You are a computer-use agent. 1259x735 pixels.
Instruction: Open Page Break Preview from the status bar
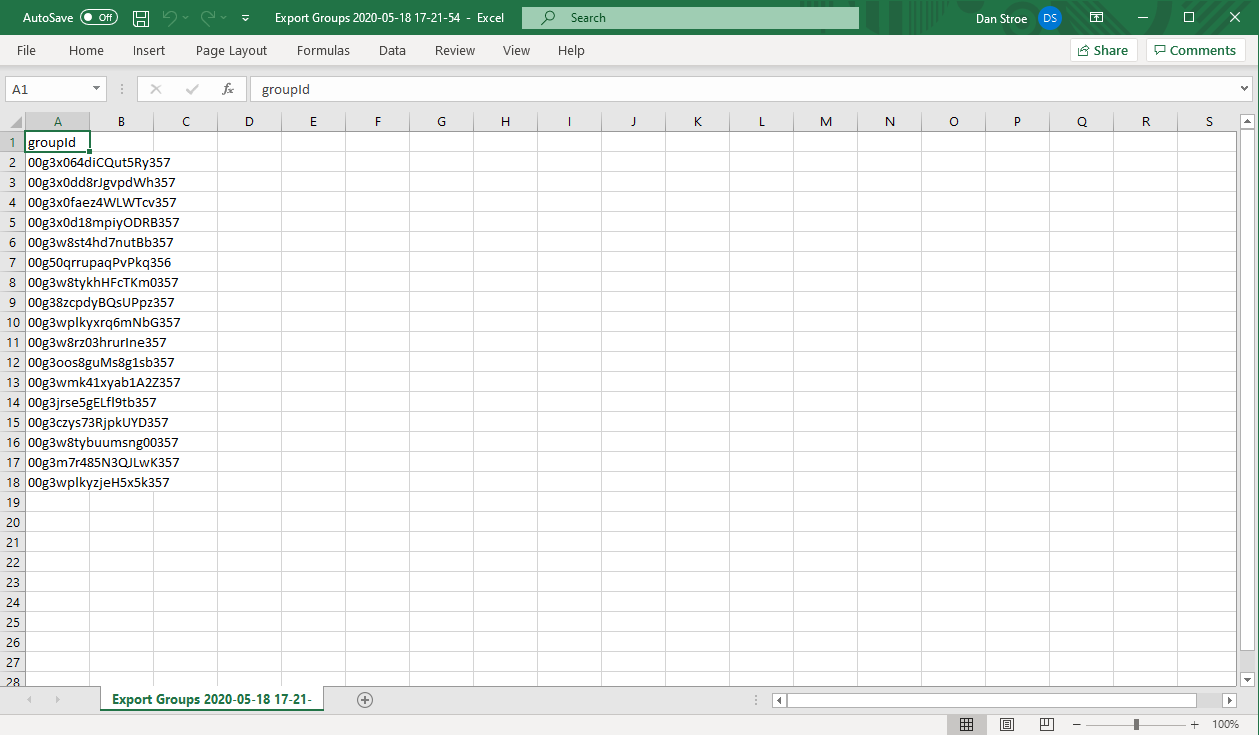[1046, 724]
